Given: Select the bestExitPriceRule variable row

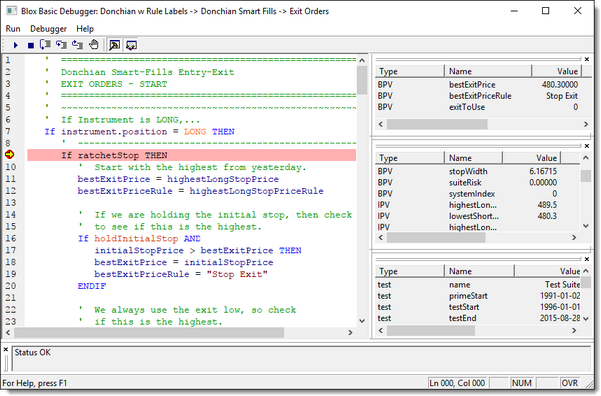Looking at the screenshot, I should (478, 96).
